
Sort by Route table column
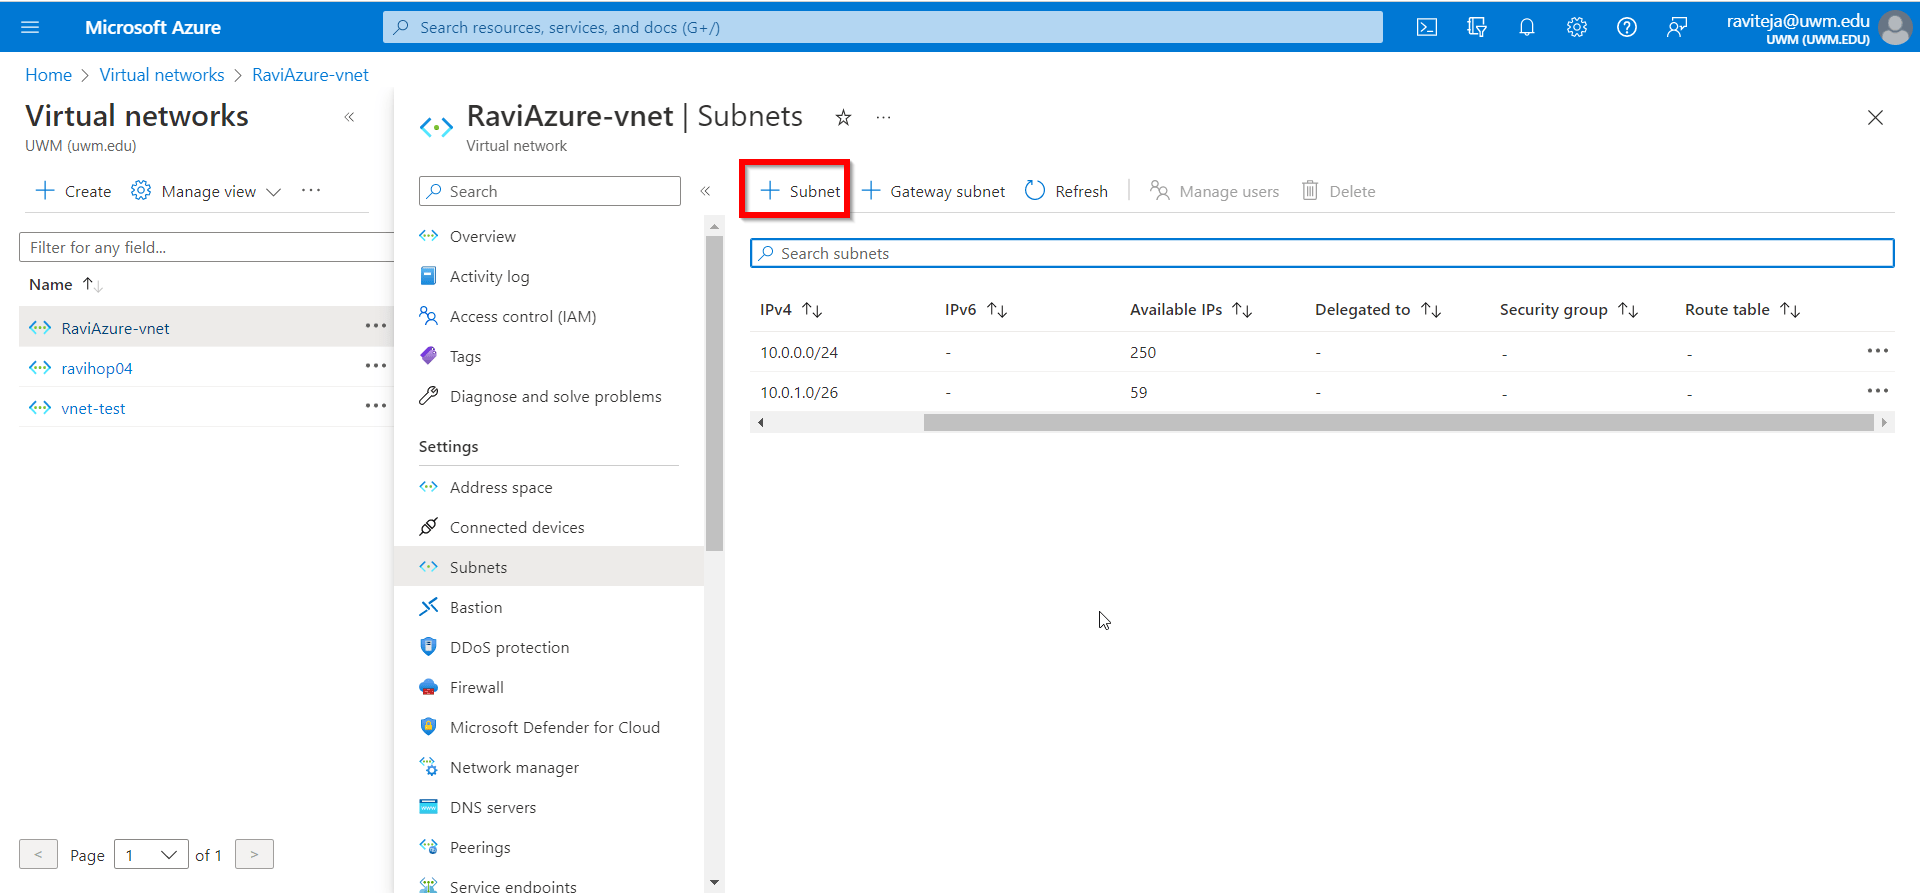pyautogui.click(x=1743, y=310)
